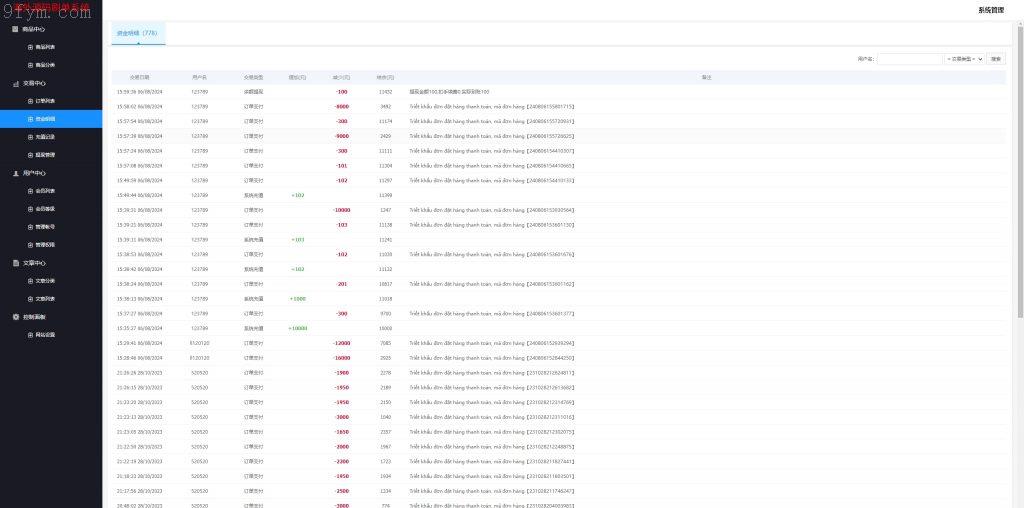Go to 会员列表 in the sidebar

pos(45,191)
